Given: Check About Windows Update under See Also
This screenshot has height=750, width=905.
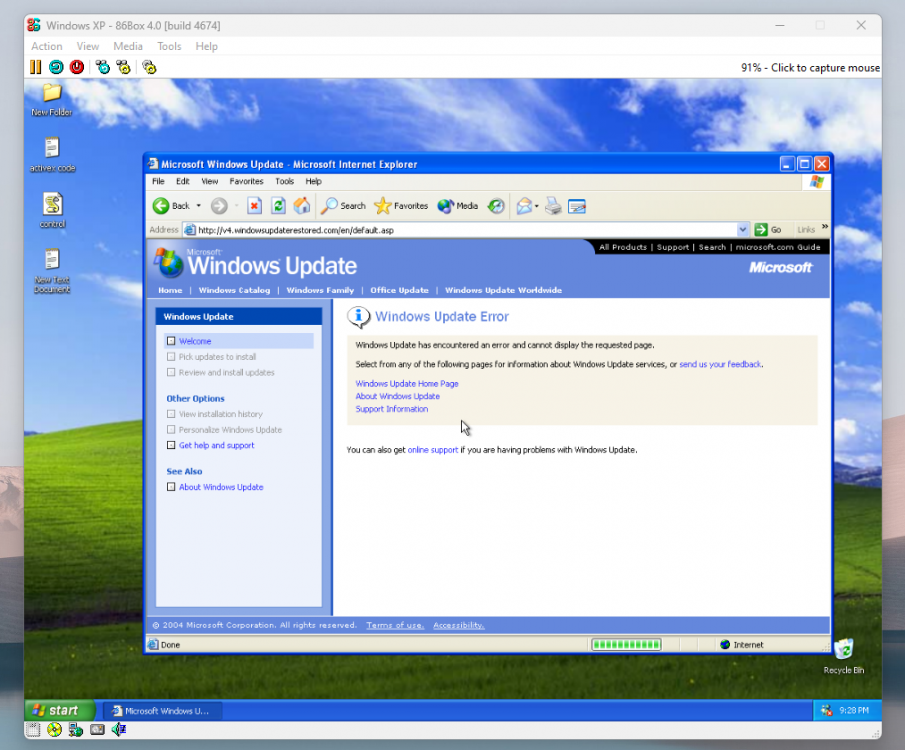Looking at the screenshot, I should [x=173, y=487].
